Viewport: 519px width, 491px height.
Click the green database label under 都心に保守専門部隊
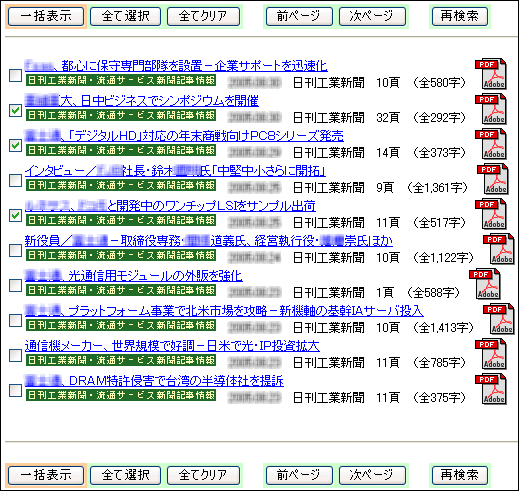[121, 80]
